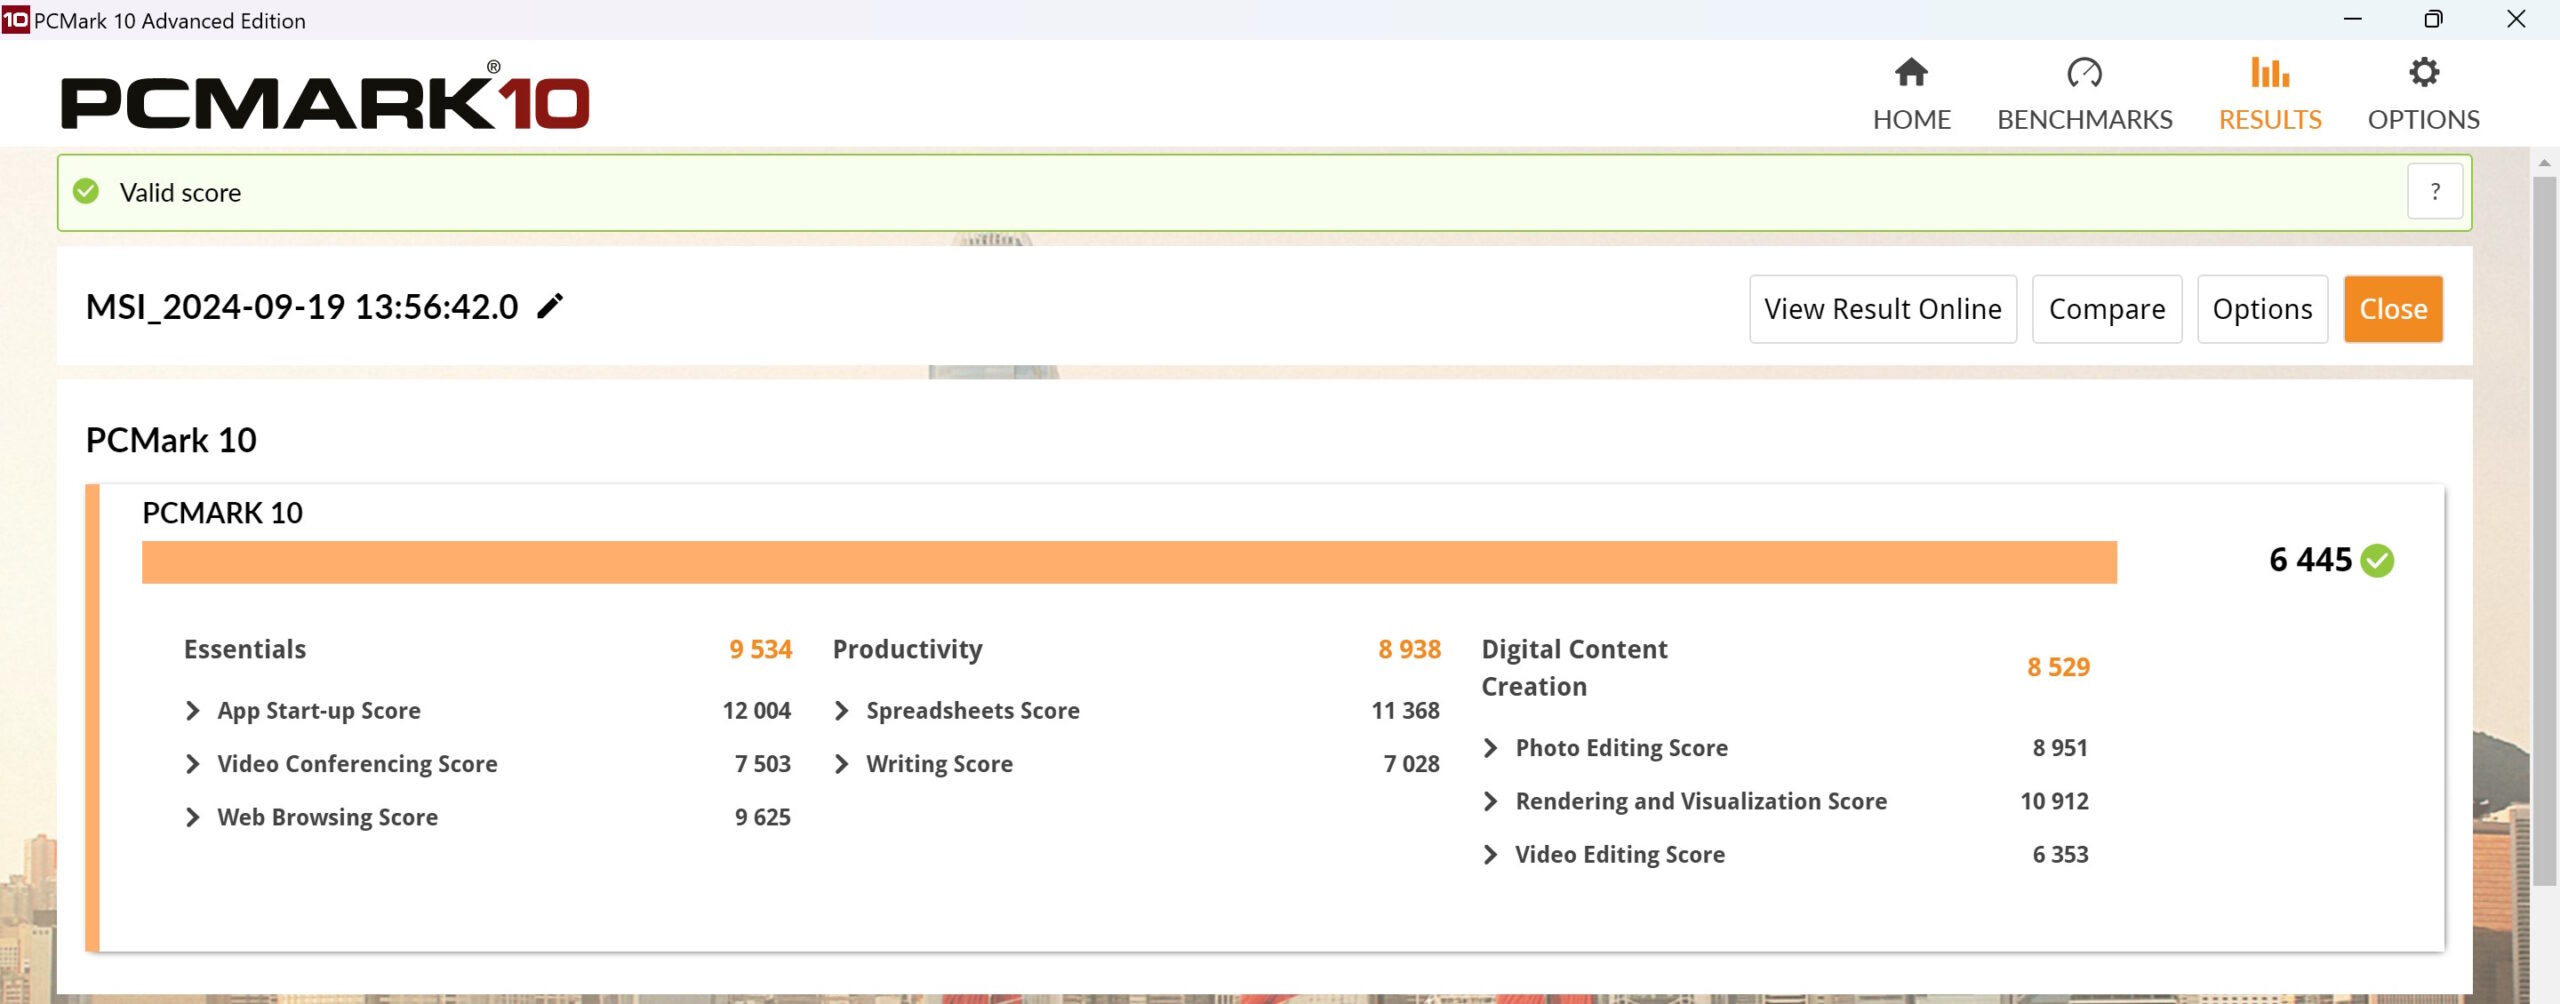Click the orange PCMARK 10 score bar
Screen dimensions: 2560x1004
(1129, 563)
